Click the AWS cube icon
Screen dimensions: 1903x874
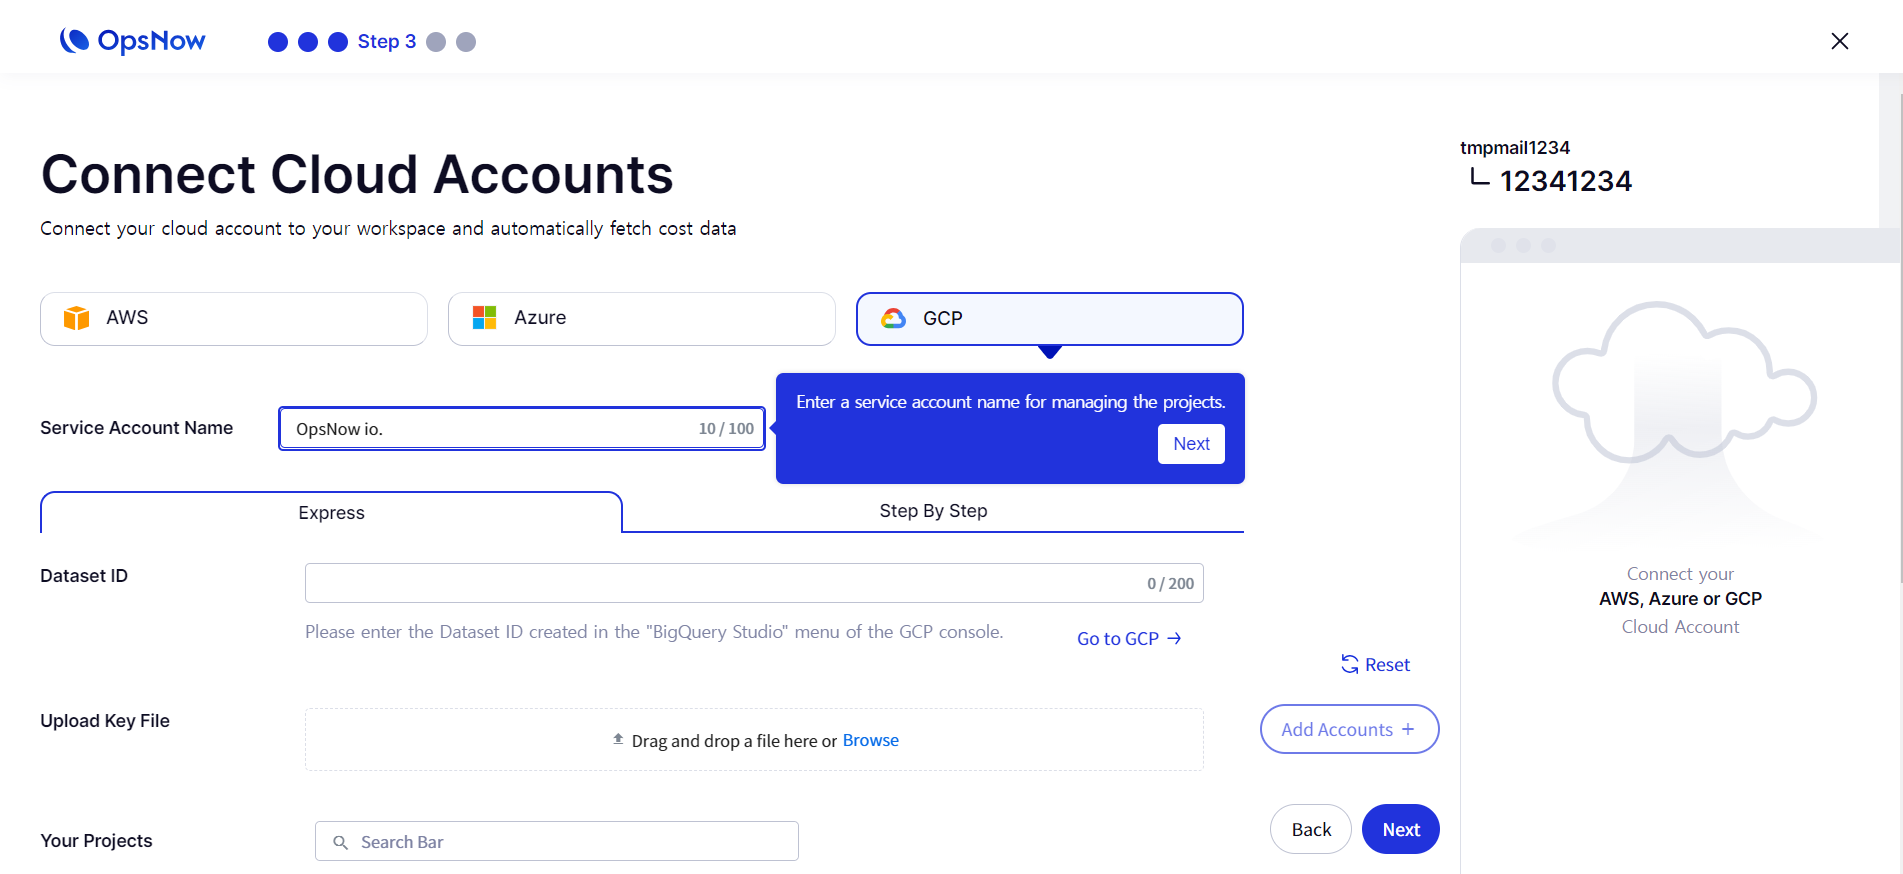77,318
